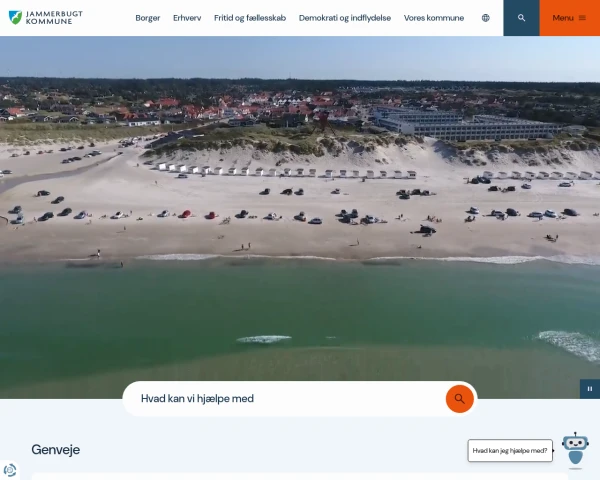Open the globe language selector icon

pos(486,18)
